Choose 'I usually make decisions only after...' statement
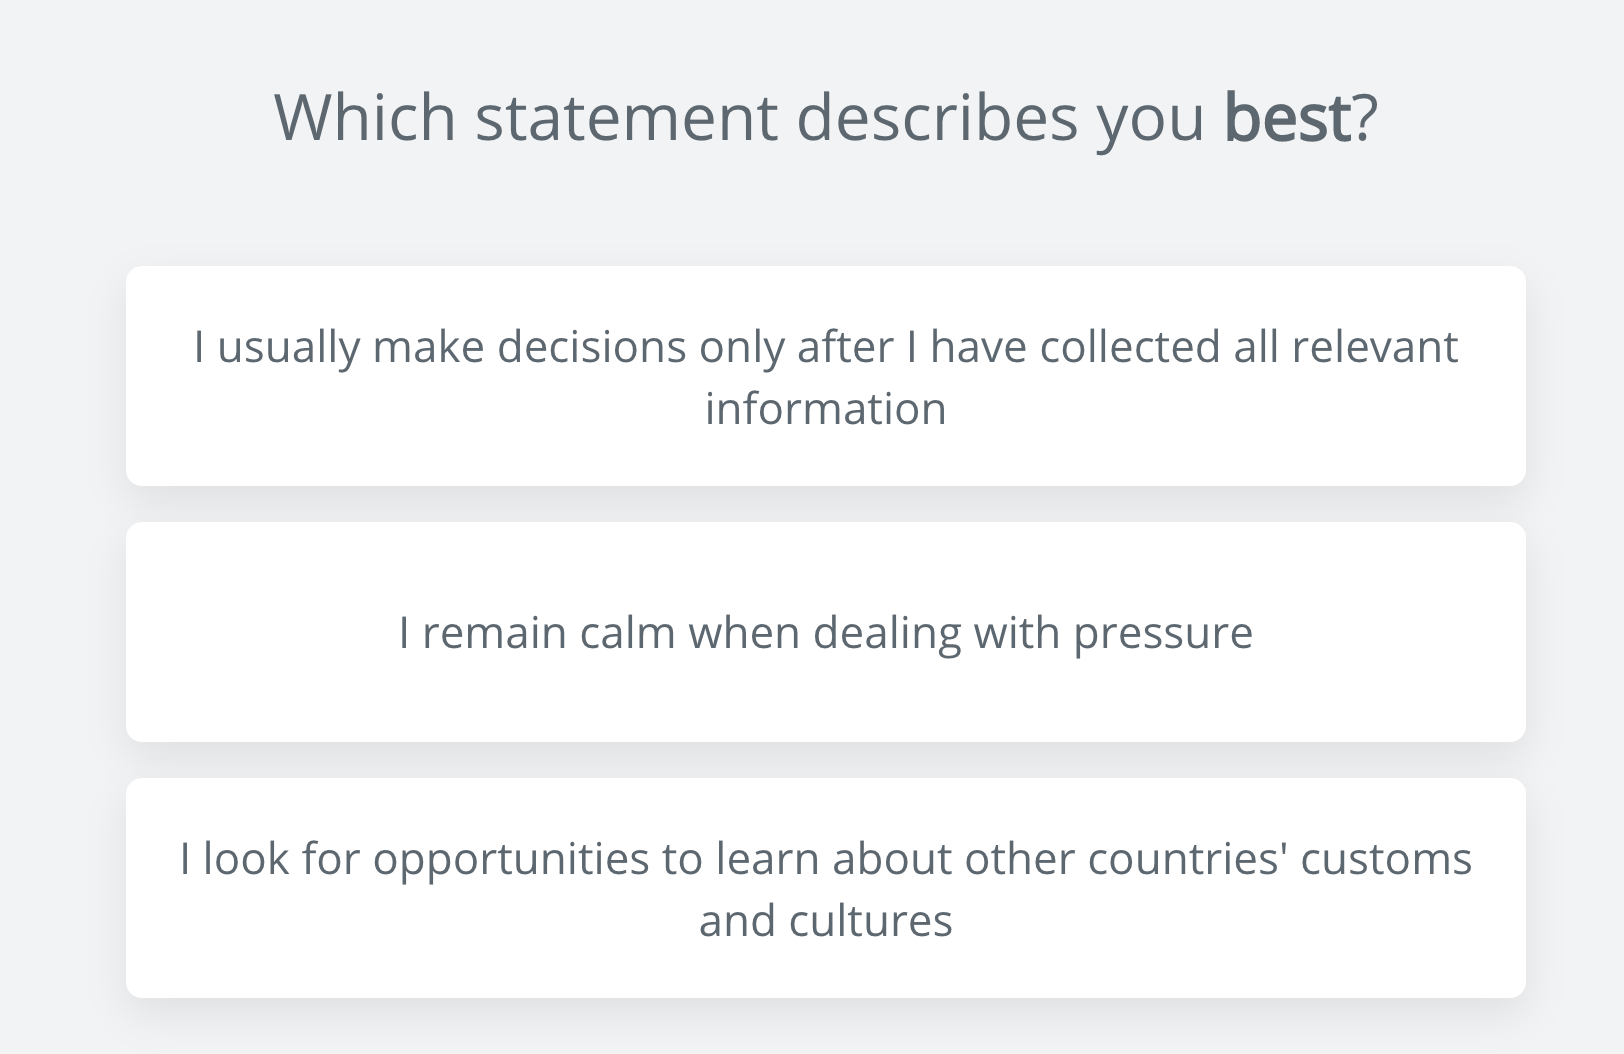 pos(825,376)
